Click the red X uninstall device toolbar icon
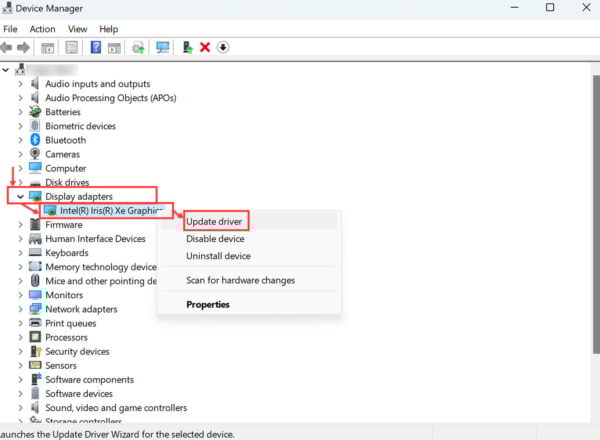The height and width of the screenshot is (440, 600). click(x=205, y=47)
